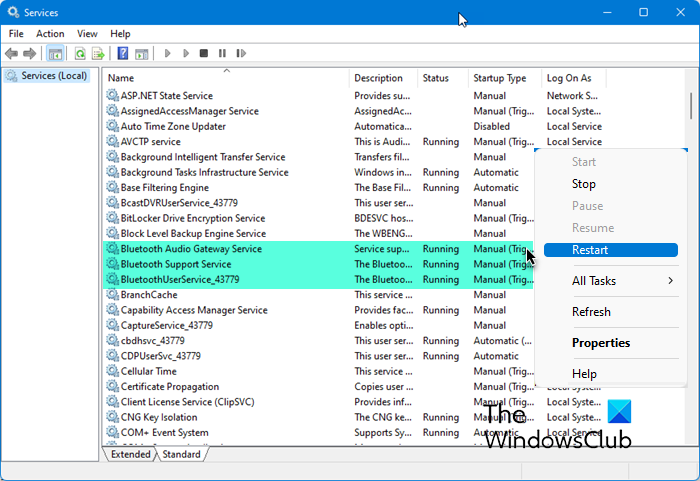The height and width of the screenshot is (481, 700).
Task: Select Capability Access Manager Service
Action: point(194,310)
